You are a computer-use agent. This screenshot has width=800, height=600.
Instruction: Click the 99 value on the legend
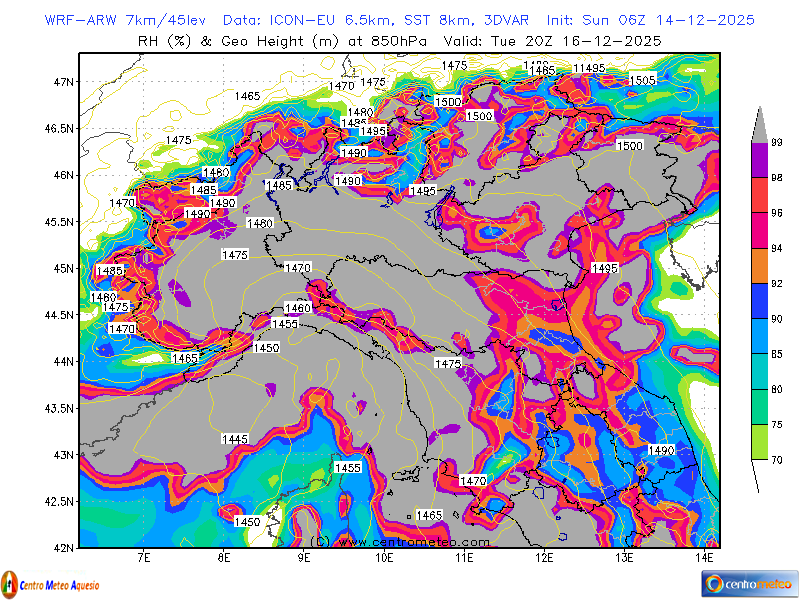(777, 143)
